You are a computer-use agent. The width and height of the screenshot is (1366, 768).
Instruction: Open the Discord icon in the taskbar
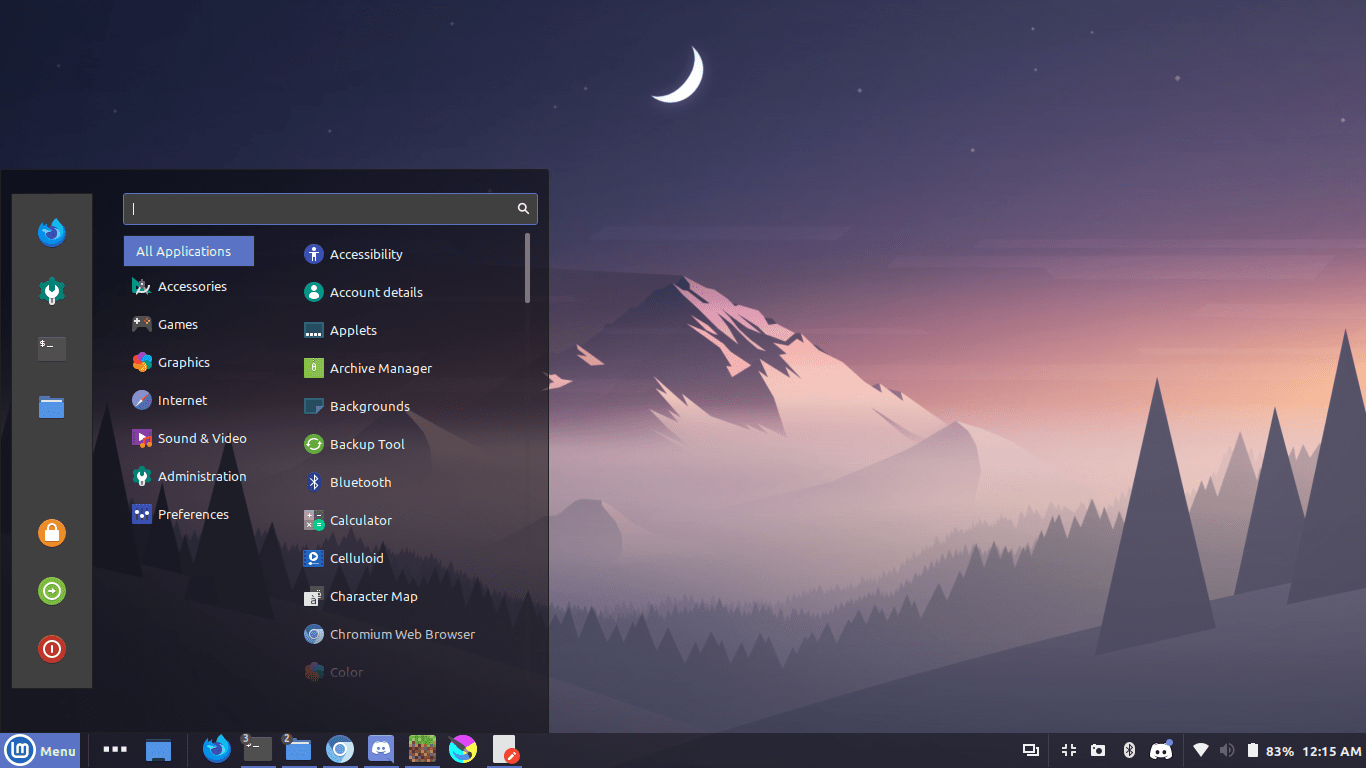click(381, 749)
